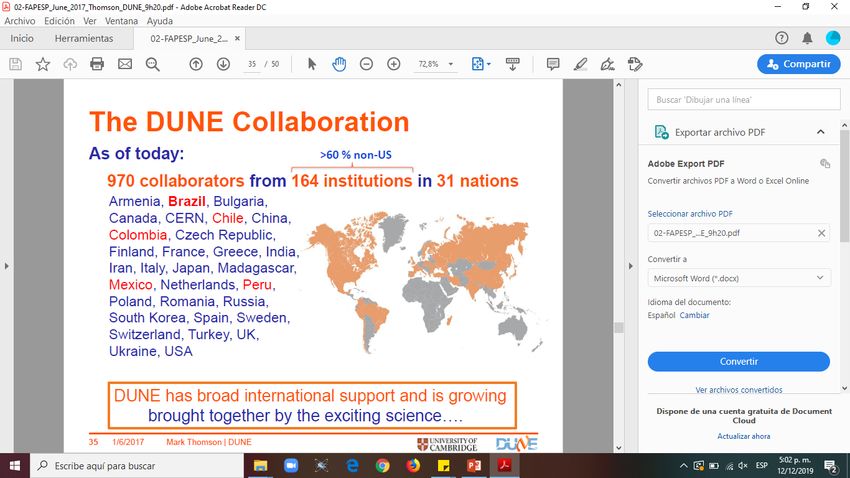Add a comment with the note icon
Viewport: 850px width, 478px height.
pyautogui.click(x=553, y=64)
